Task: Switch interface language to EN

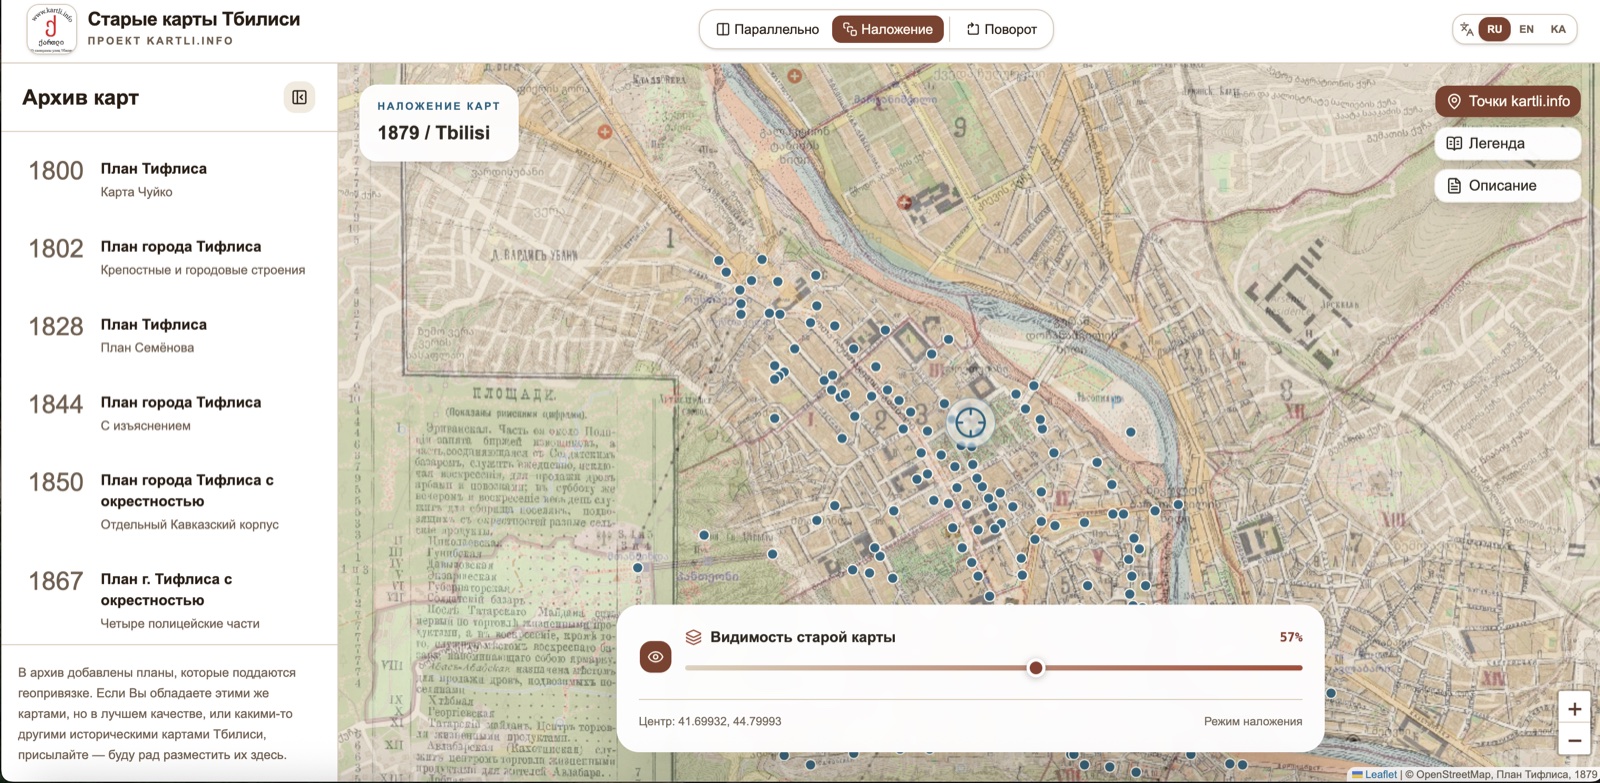Action: point(1526,29)
